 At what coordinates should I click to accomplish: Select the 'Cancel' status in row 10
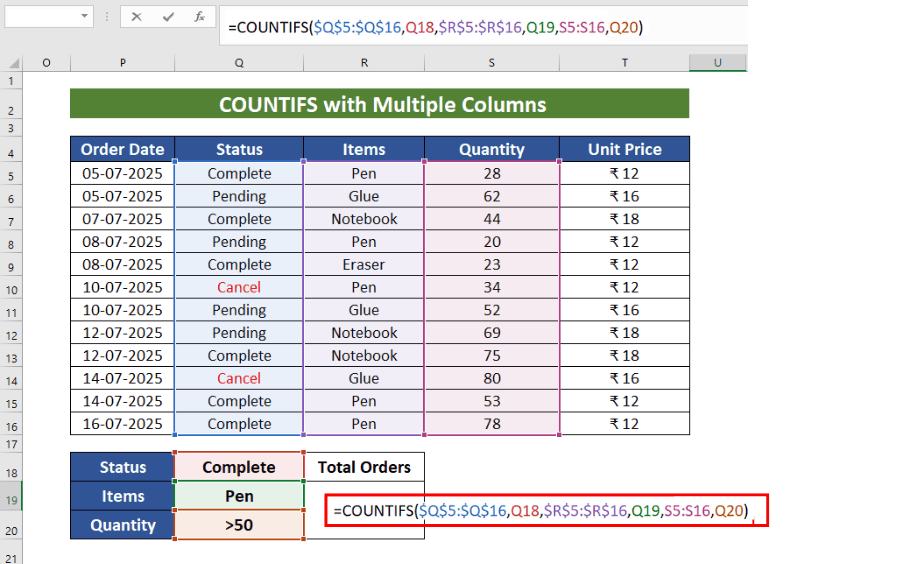tap(239, 287)
